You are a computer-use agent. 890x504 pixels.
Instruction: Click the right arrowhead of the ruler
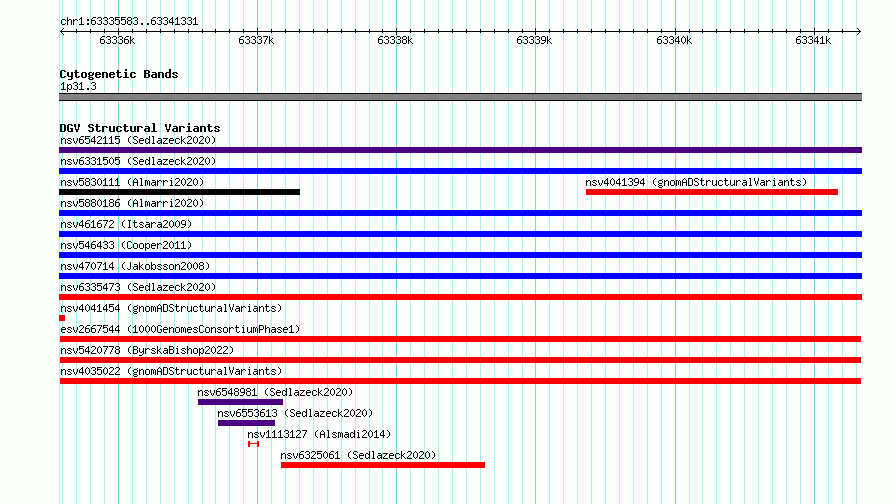click(859, 31)
